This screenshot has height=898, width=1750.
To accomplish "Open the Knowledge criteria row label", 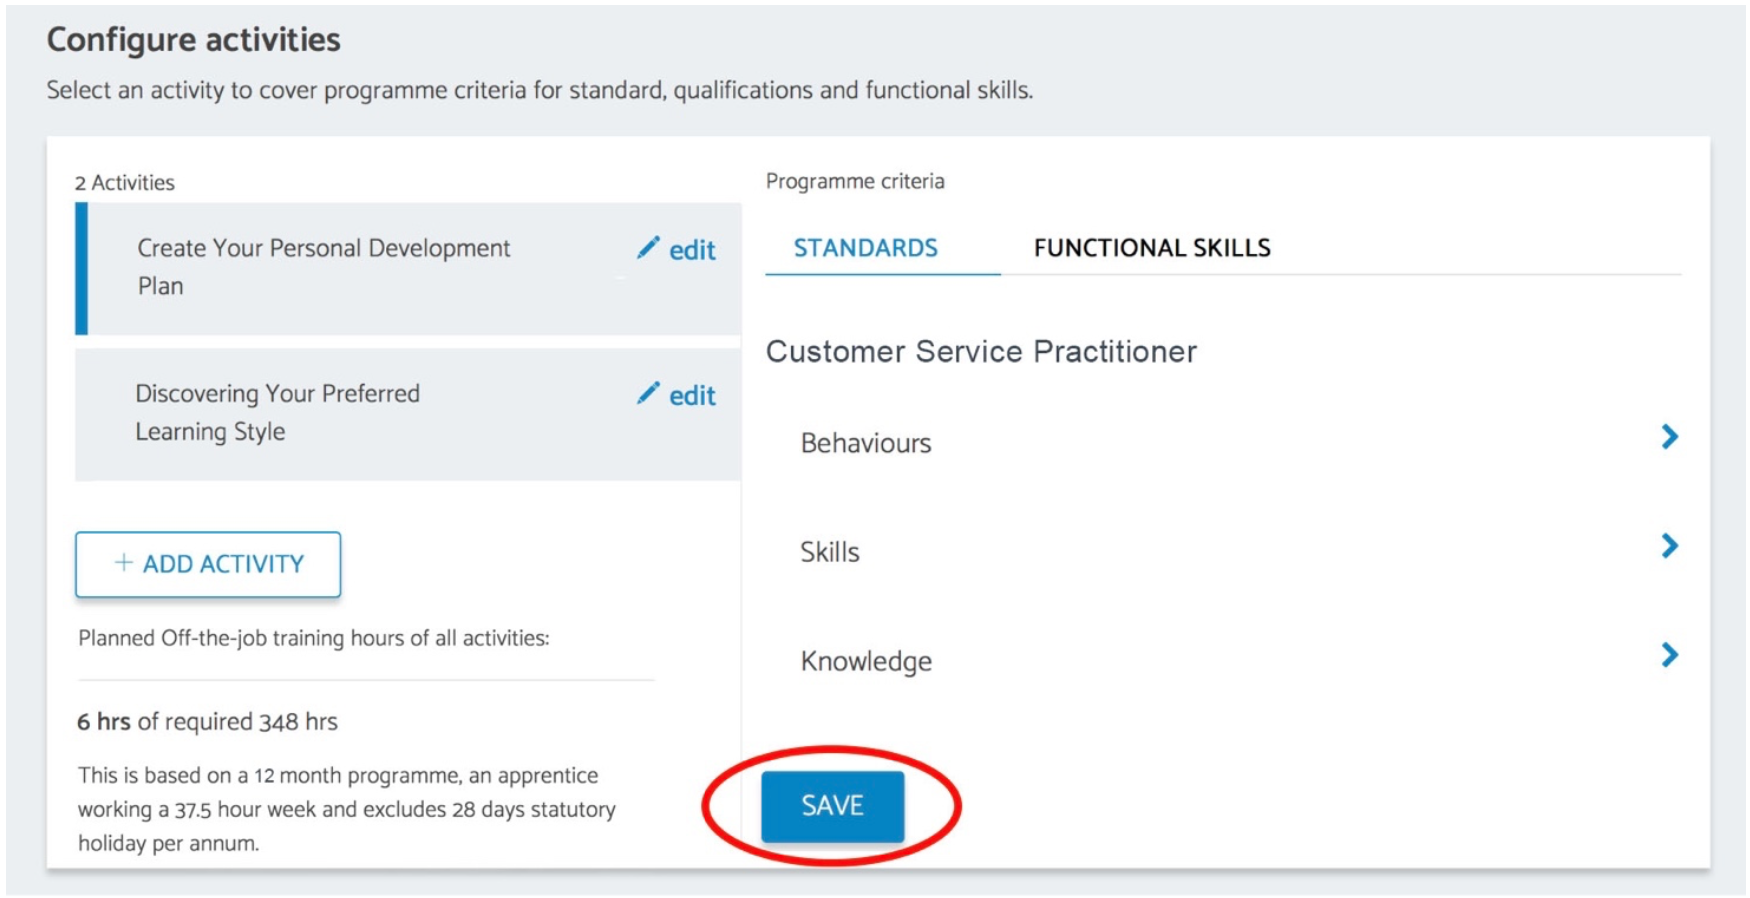I will click(866, 661).
